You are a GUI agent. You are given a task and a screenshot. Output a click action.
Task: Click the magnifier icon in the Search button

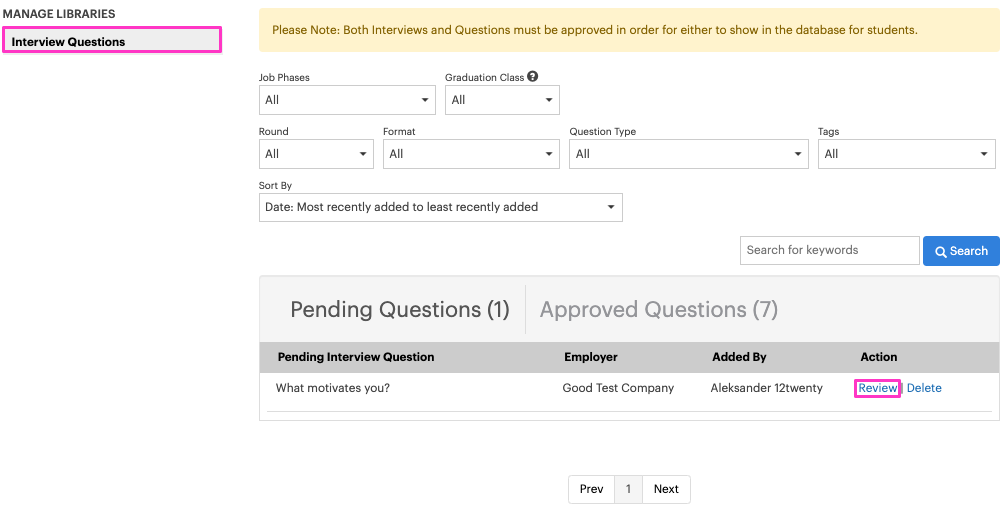941,252
